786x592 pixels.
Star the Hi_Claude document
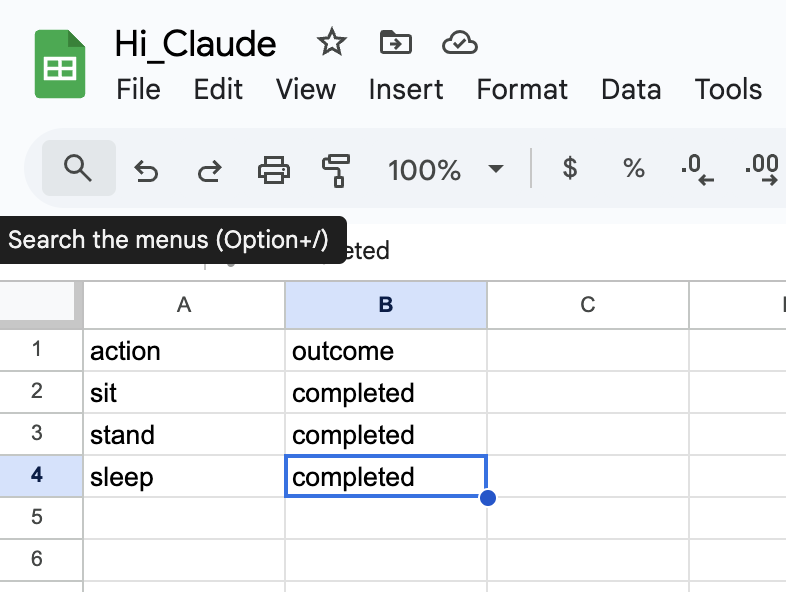tap(331, 42)
